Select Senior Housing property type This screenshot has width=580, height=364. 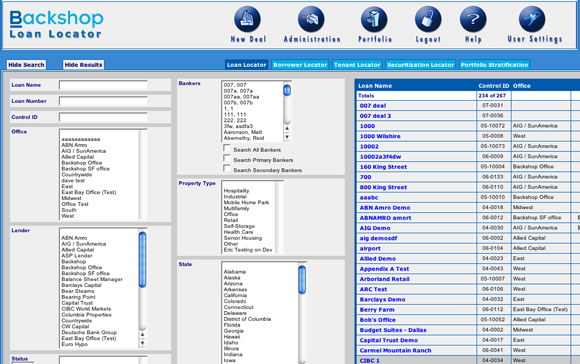243,238
